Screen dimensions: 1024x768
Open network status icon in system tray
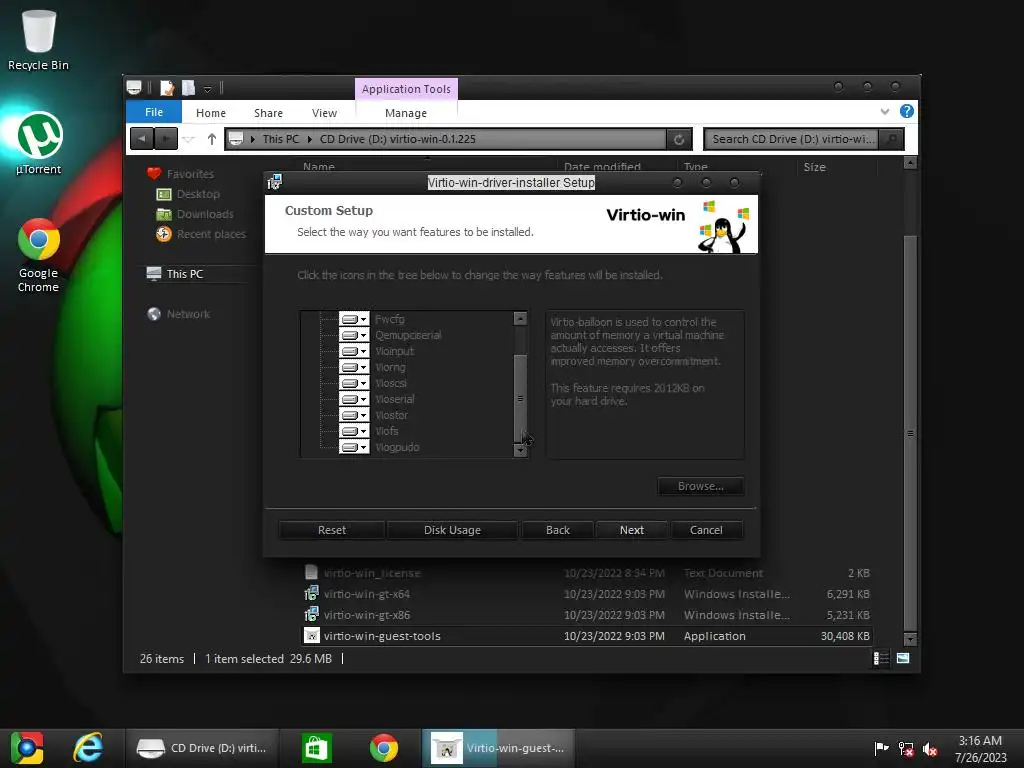click(x=906, y=748)
